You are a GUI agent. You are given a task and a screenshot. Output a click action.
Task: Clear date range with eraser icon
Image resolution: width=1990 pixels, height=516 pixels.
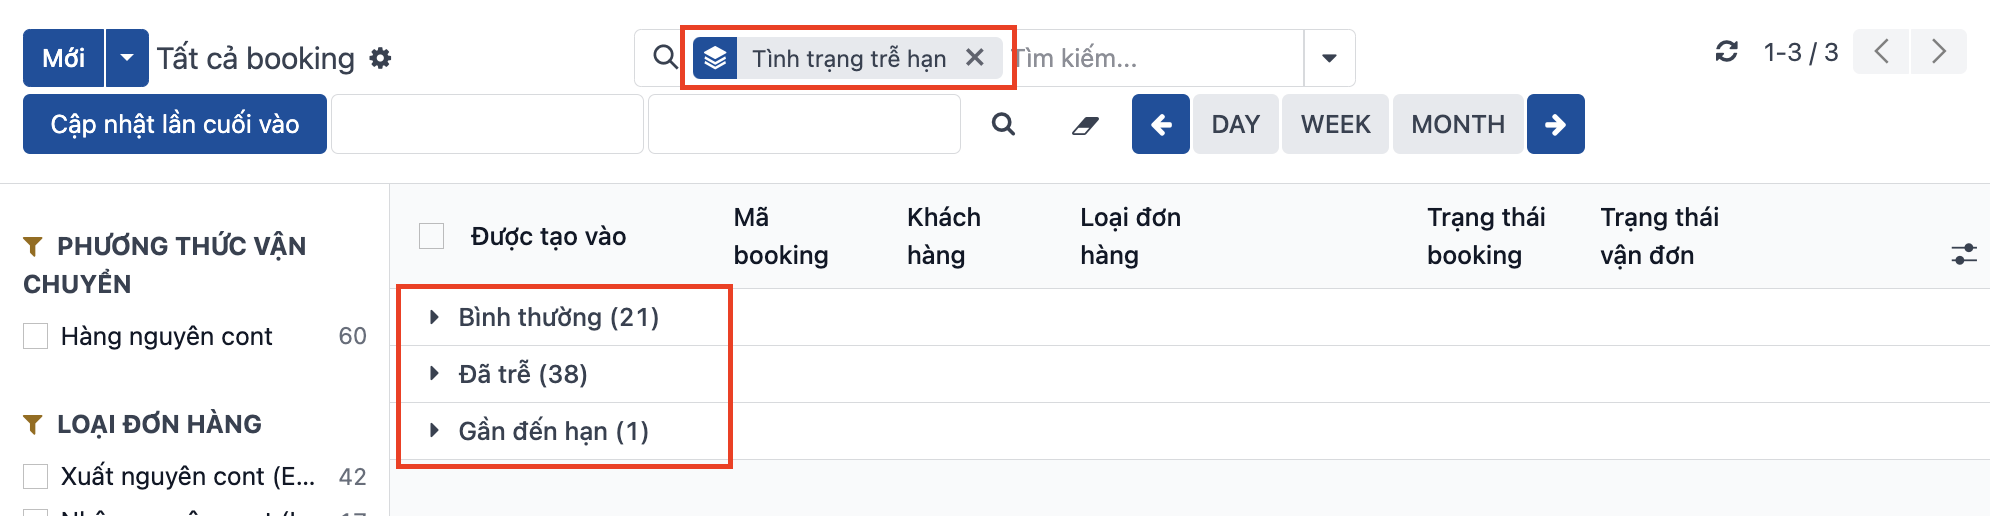tap(1085, 125)
